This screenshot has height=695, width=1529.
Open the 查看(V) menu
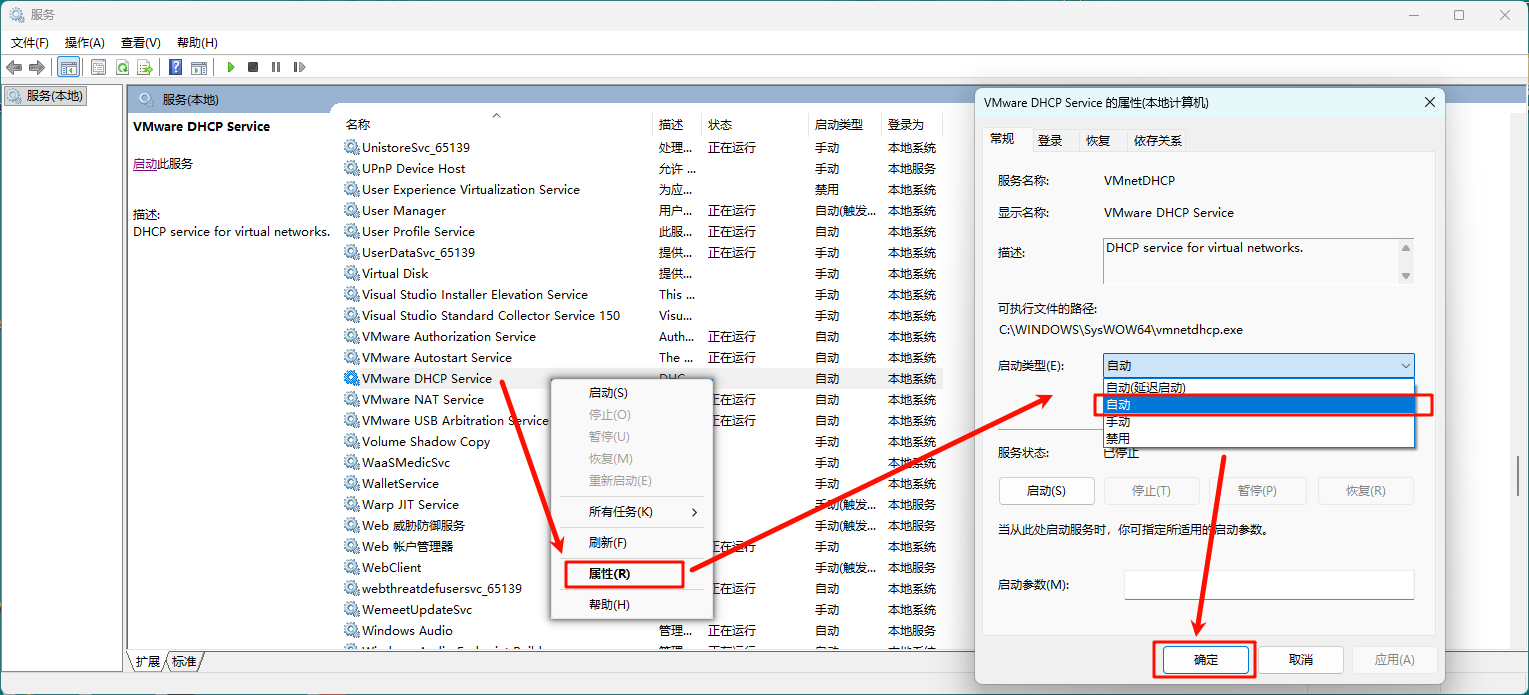coord(141,43)
